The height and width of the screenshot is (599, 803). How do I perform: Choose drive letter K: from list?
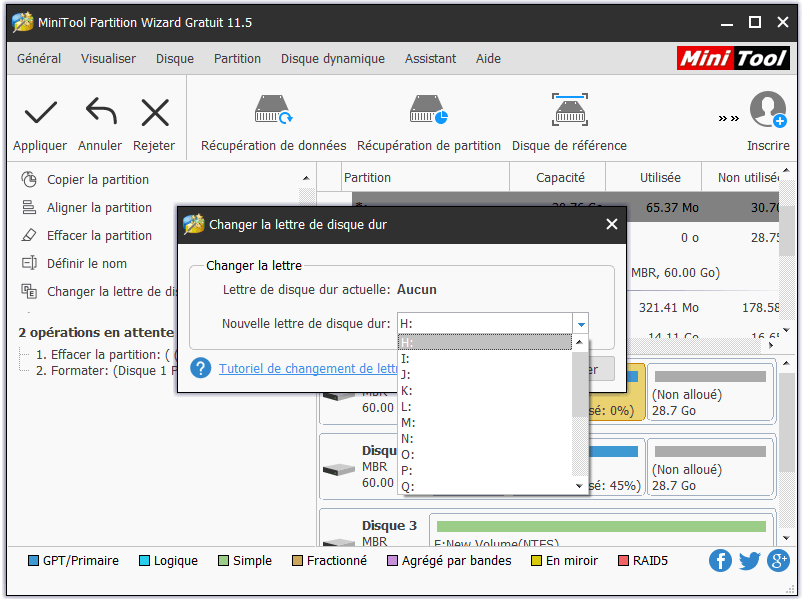(484, 391)
